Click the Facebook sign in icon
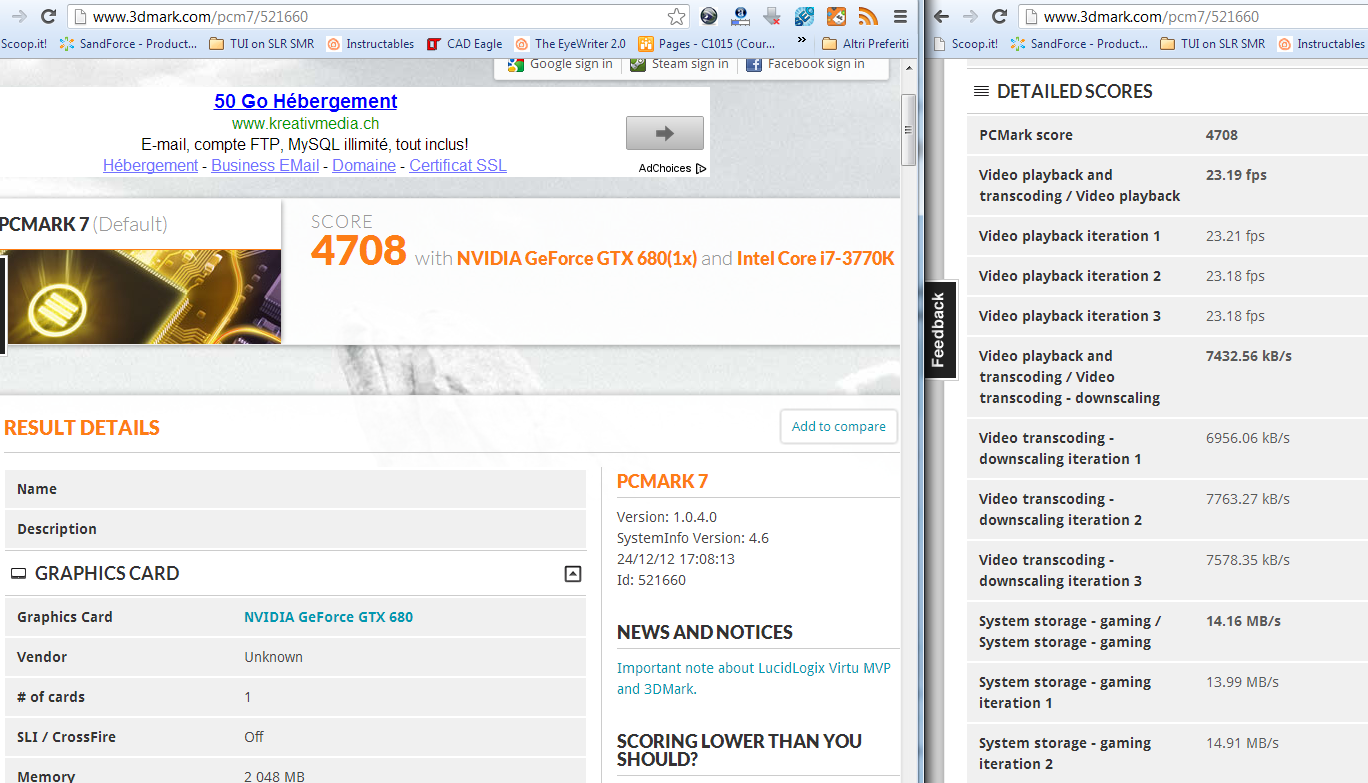The image size is (1368, 783). point(754,64)
